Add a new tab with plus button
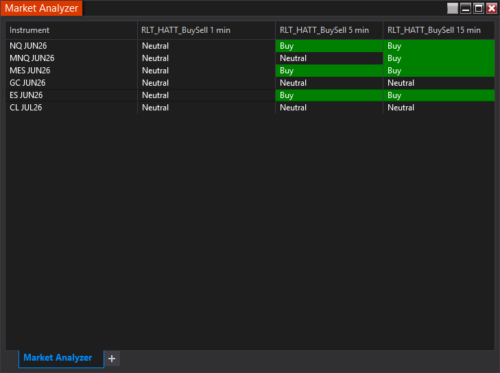The image size is (500, 373). tap(112, 359)
